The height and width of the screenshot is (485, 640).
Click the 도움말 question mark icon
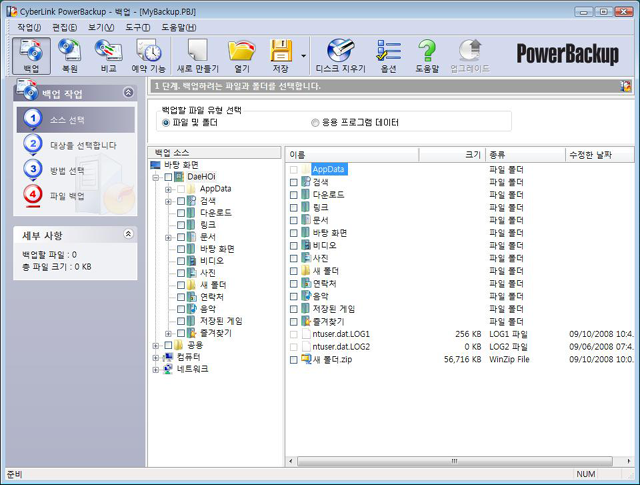427,56
